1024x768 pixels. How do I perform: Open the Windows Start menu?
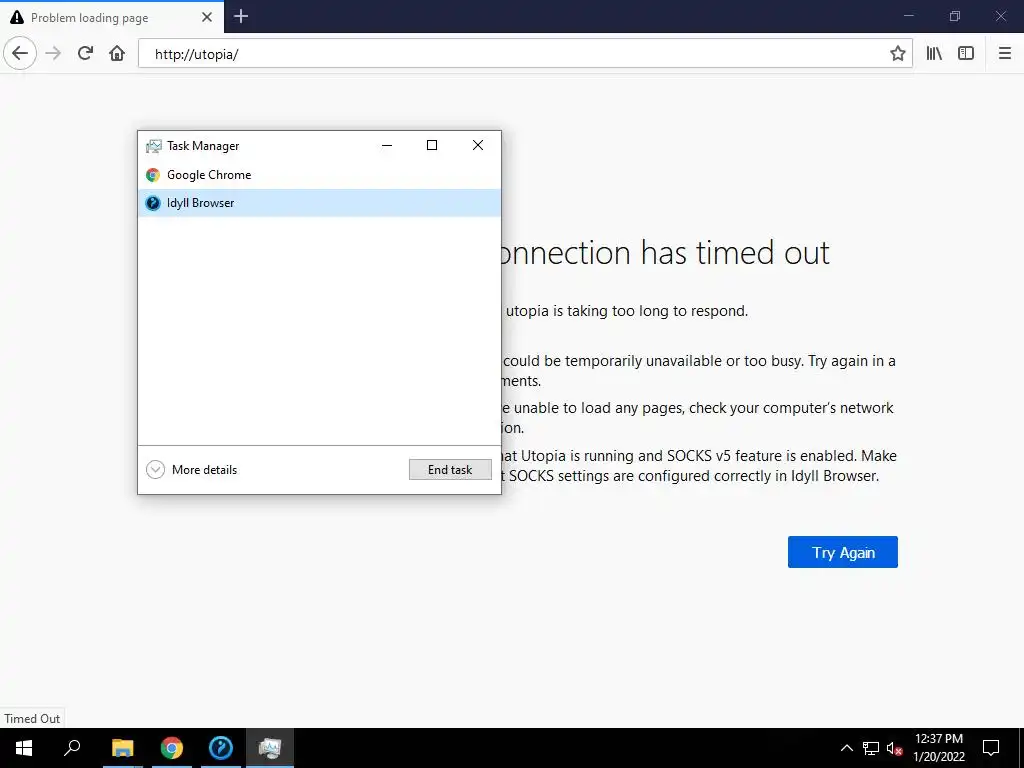coord(24,748)
